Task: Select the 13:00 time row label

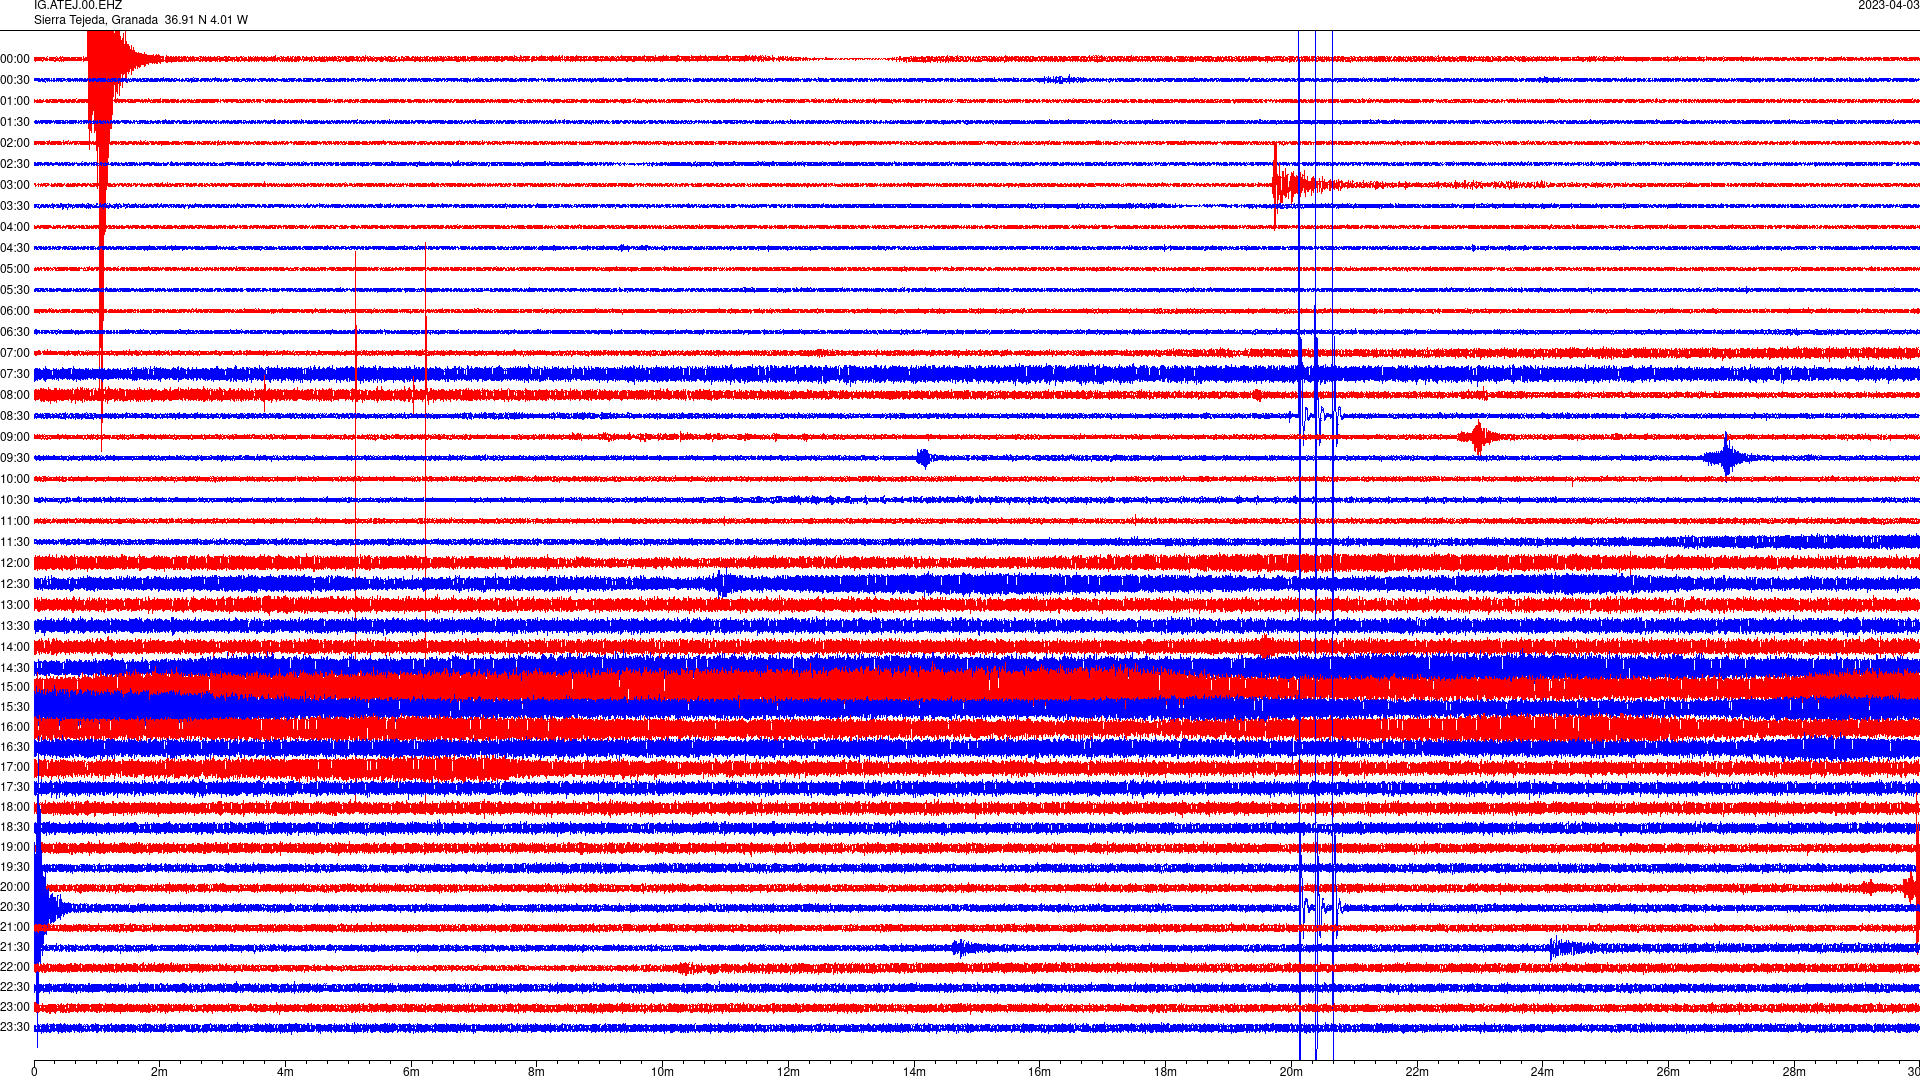Action: (15, 605)
